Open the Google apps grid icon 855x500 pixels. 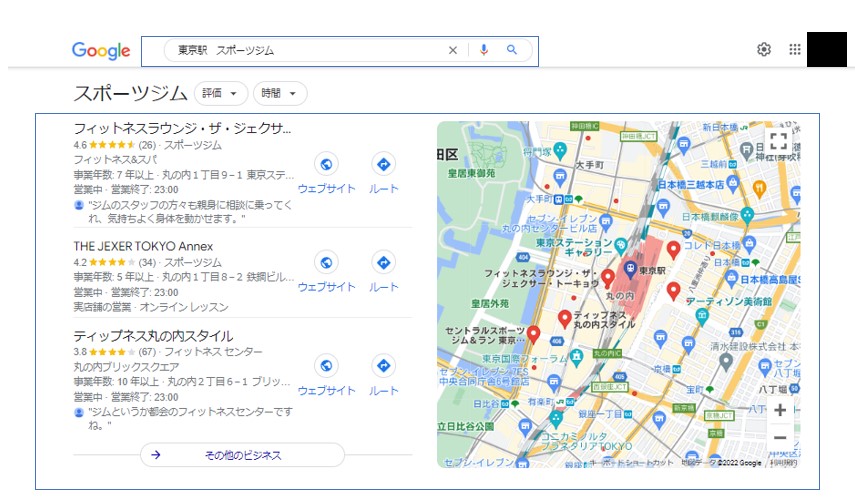coord(795,50)
